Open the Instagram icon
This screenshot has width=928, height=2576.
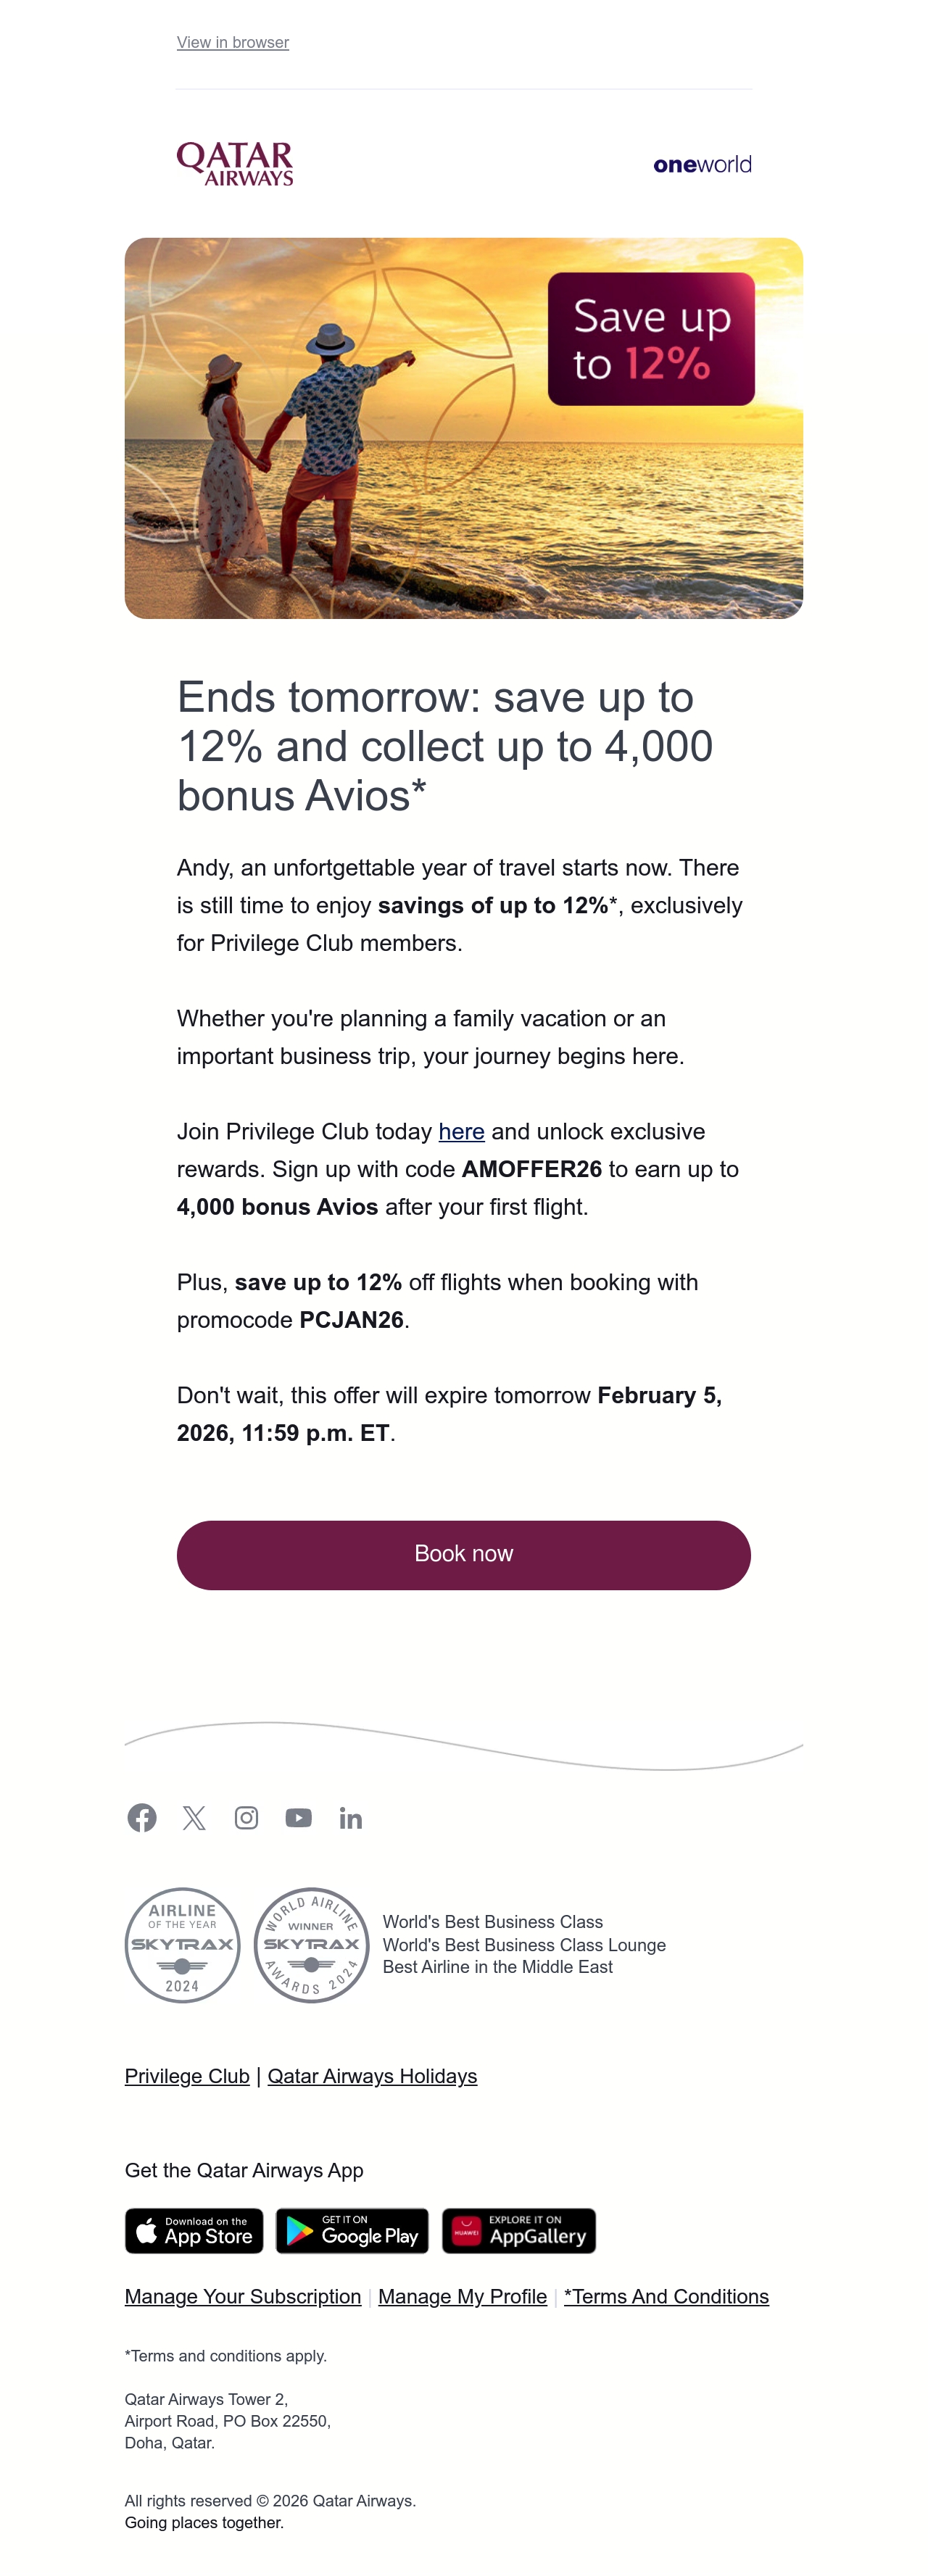tap(246, 1817)
